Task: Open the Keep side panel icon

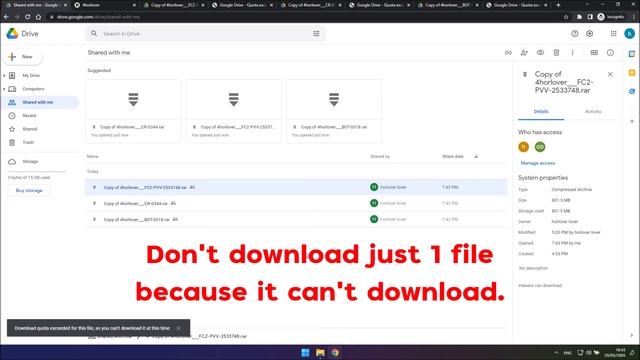Action: 632,73
